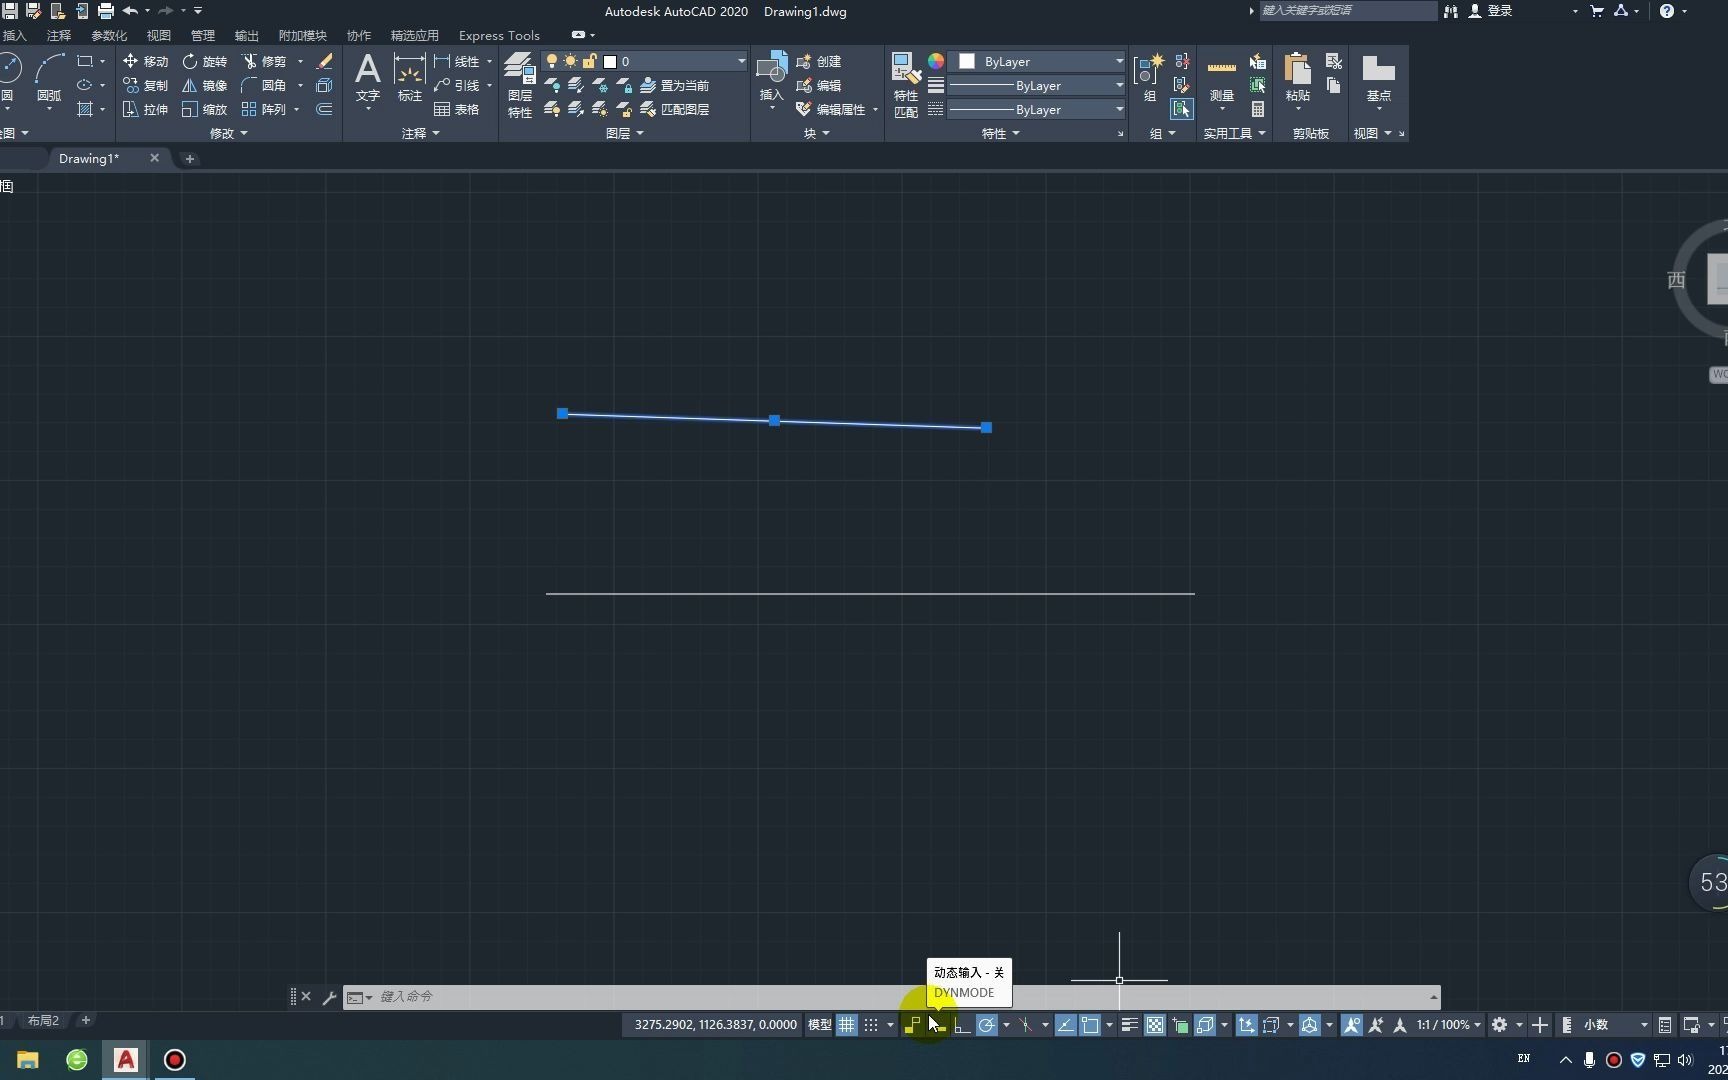Open the 参数化 ribbon tab
Screen dimensions: 1728x1080
pos(109,35)
